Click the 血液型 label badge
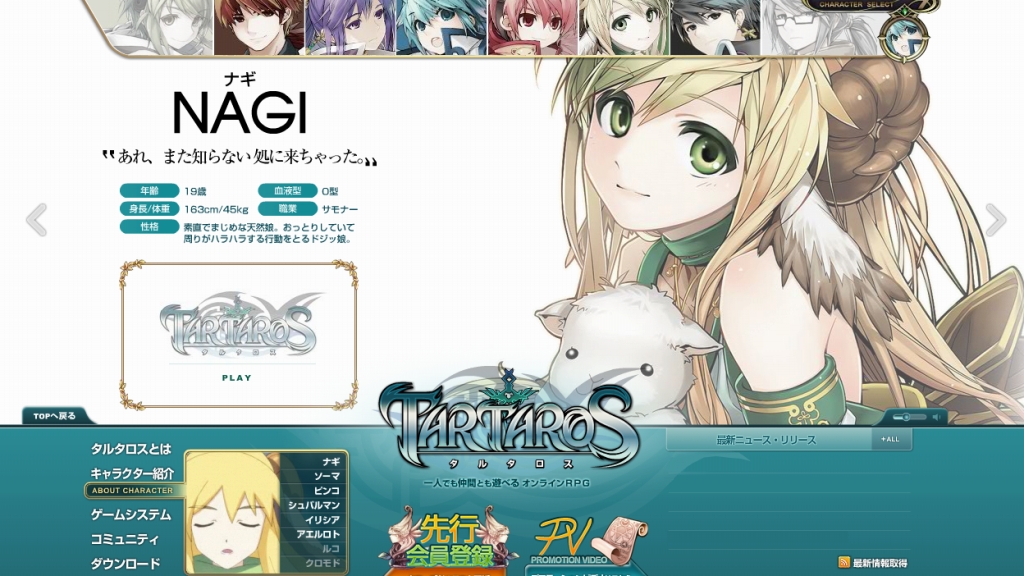Screen dimensions: 1024x576 (287, 191)
